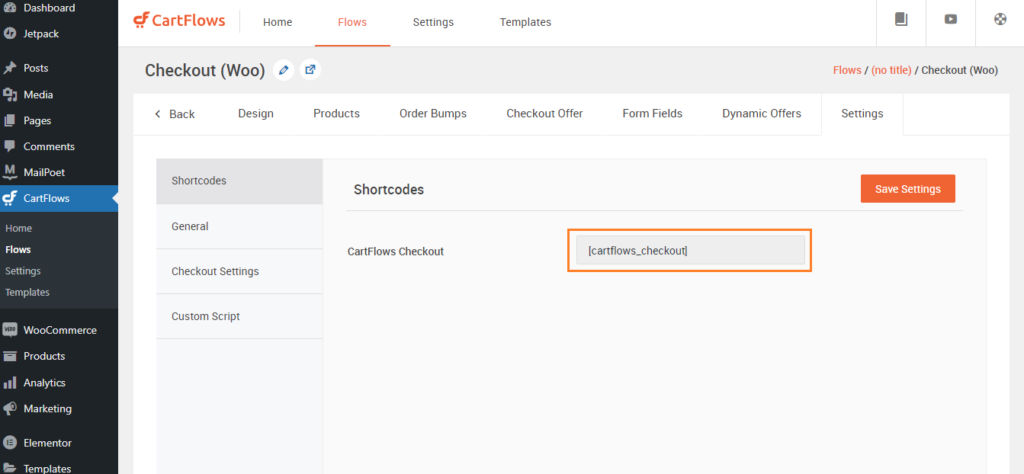This screenshot has width=1024, height=474.
Task: Select Custom Script in side menu
Action: tap(239, 317)
